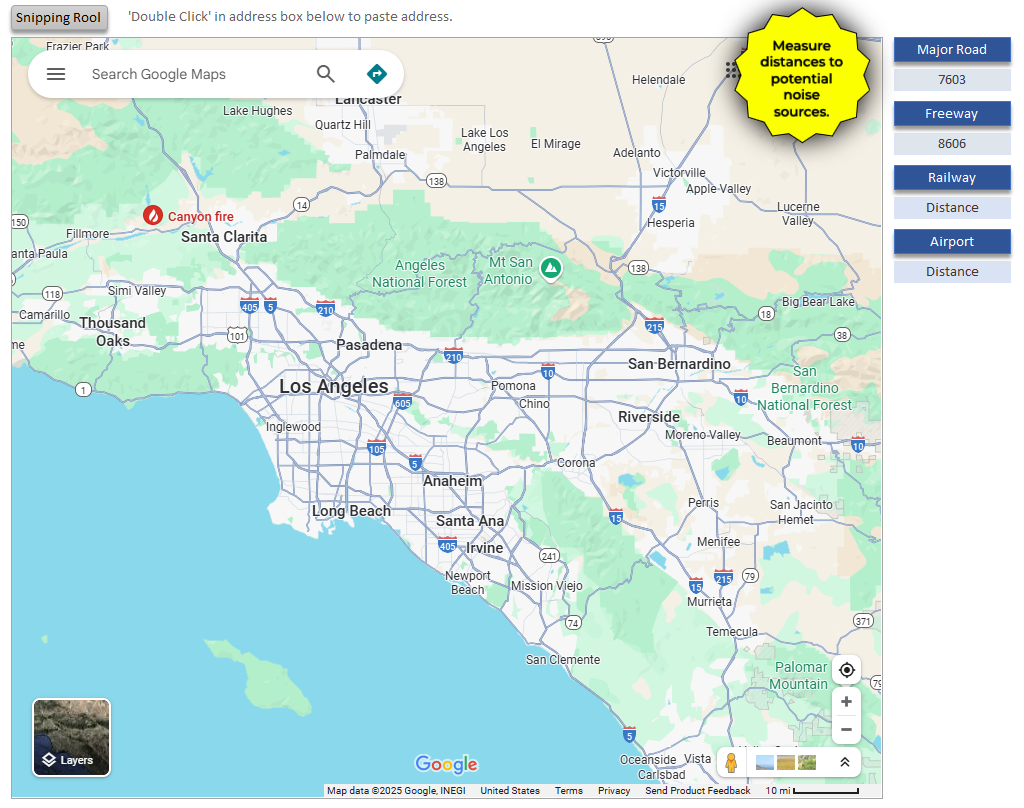Click the Victorville label
This screenshot has height=808, width=1024.
(x=679, y=172)
